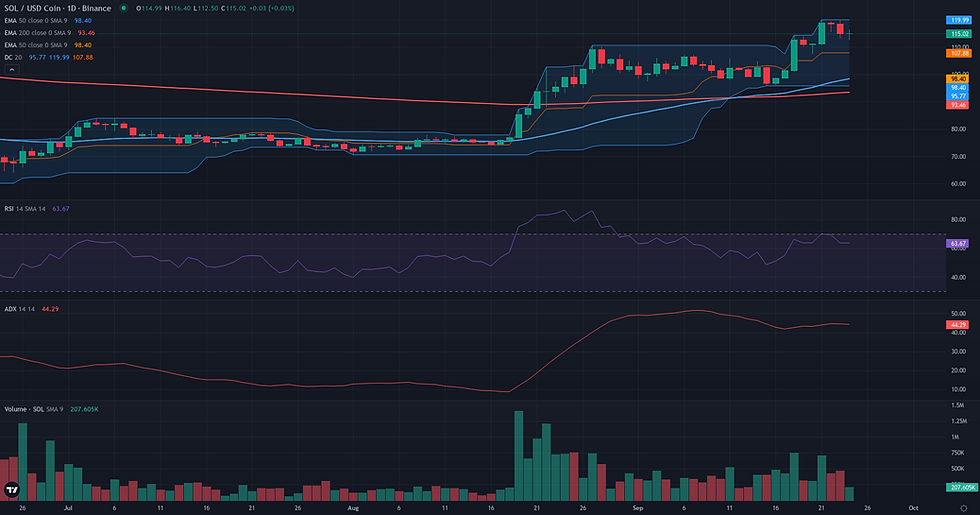Select the SOL / USD Coin symbol title

(x=58, y=8)
